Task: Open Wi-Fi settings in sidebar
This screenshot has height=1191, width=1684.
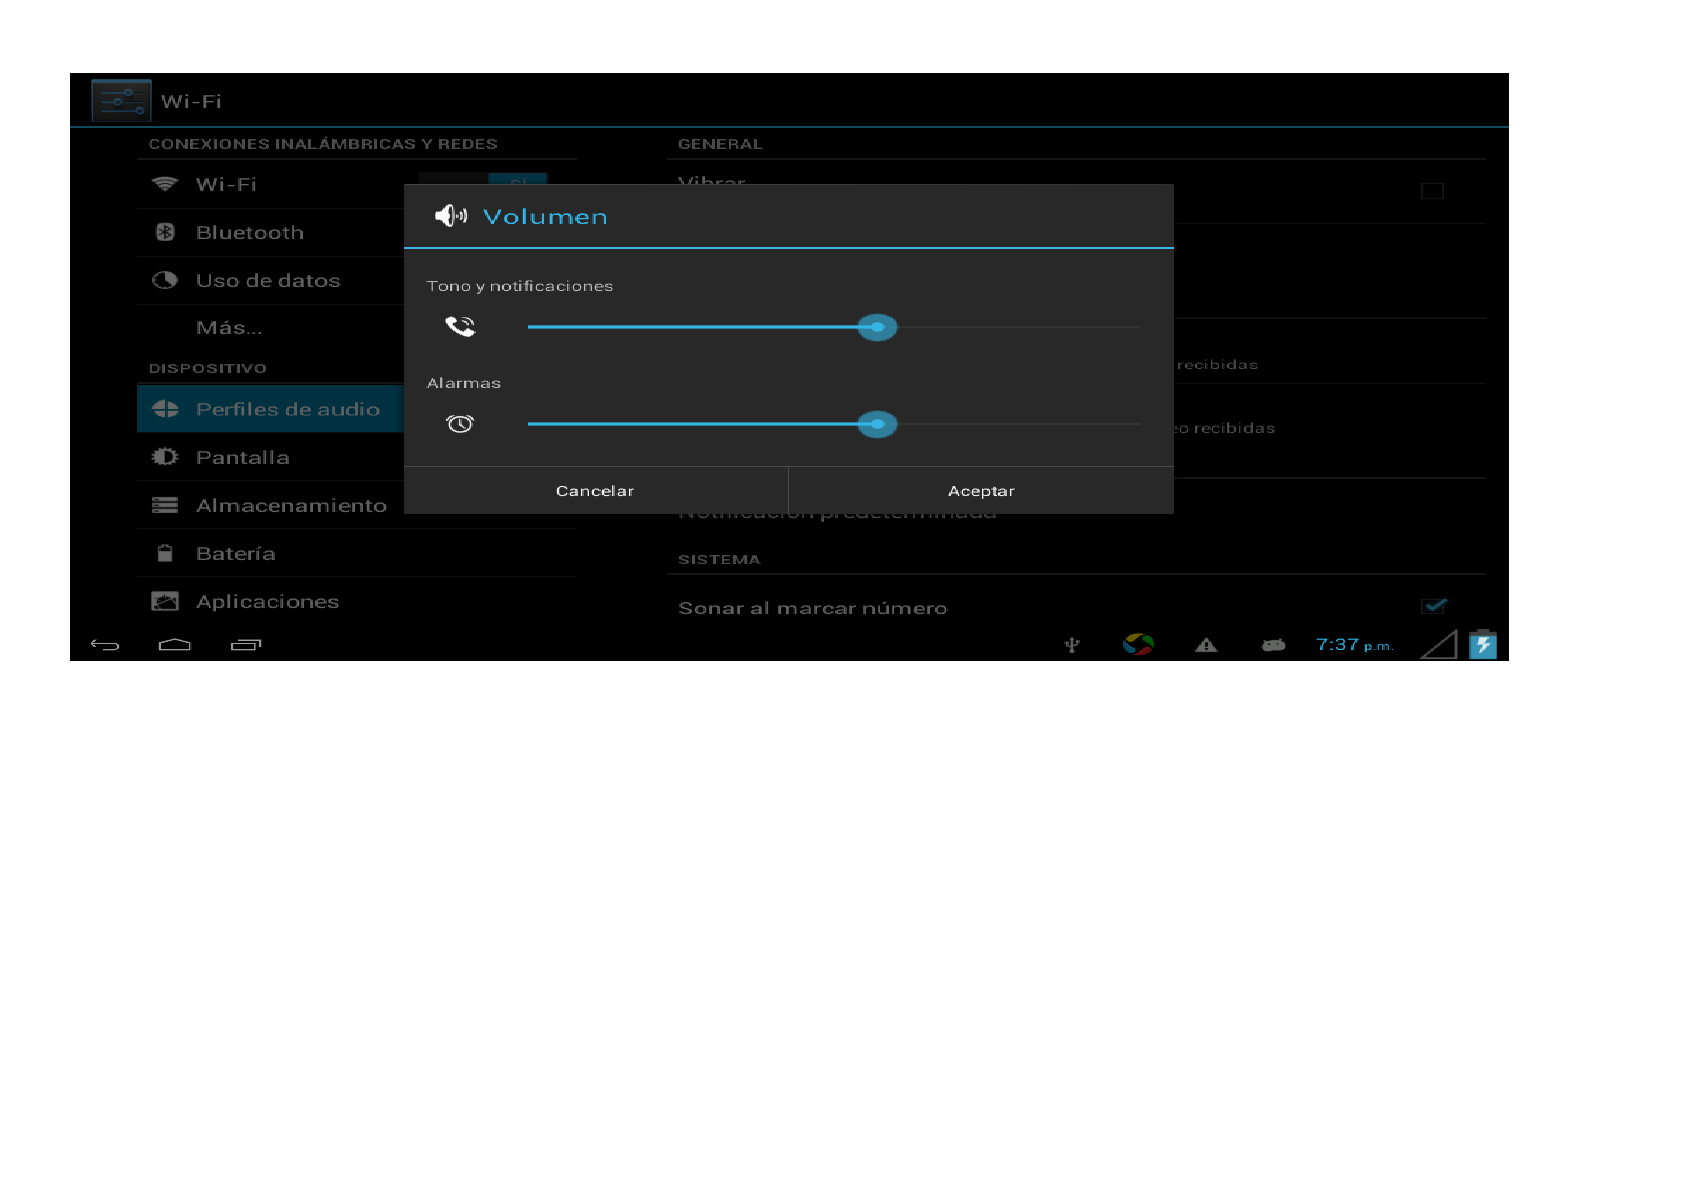Action: [270, 184]
